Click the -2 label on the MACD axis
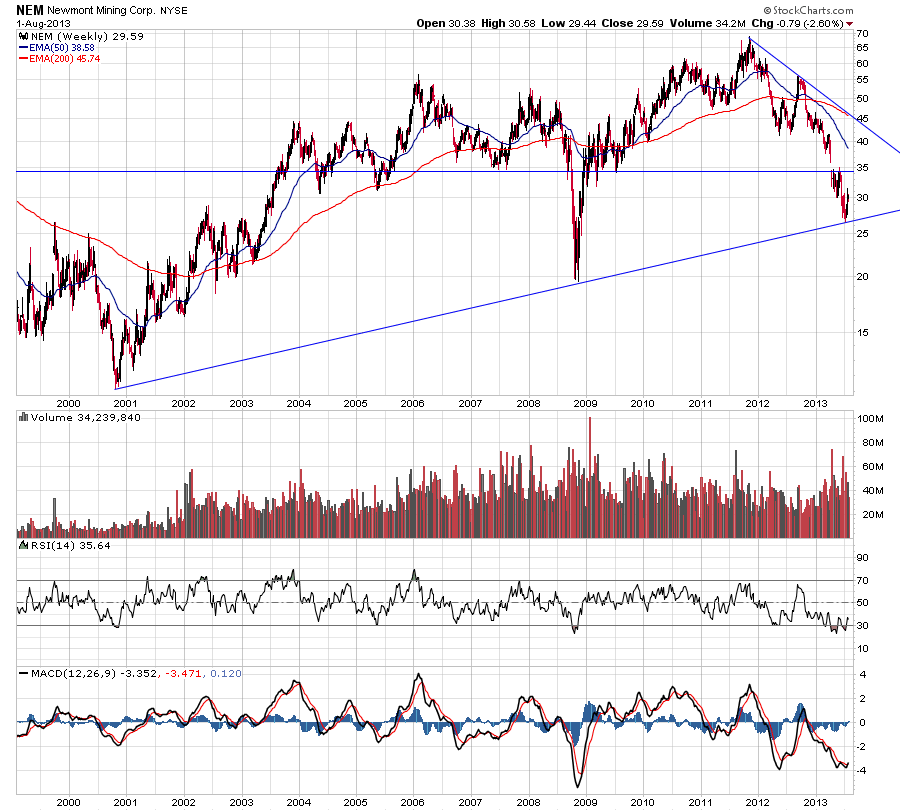Screen dimensions: 900x811 (860, 747)
